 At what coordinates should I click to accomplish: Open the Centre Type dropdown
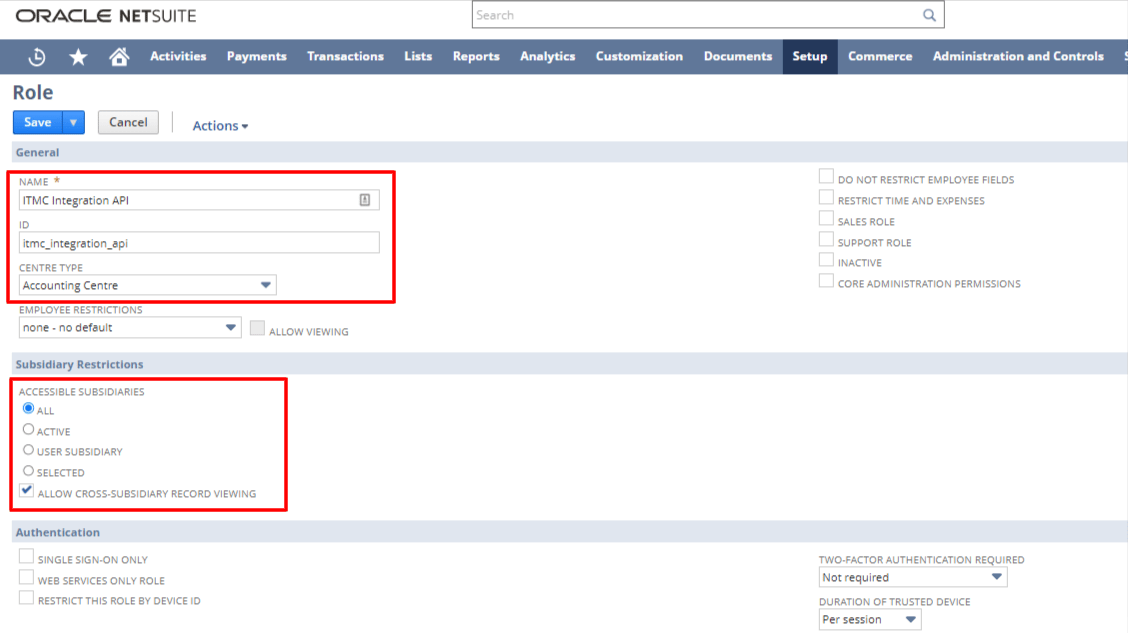[x=147, y=286]
